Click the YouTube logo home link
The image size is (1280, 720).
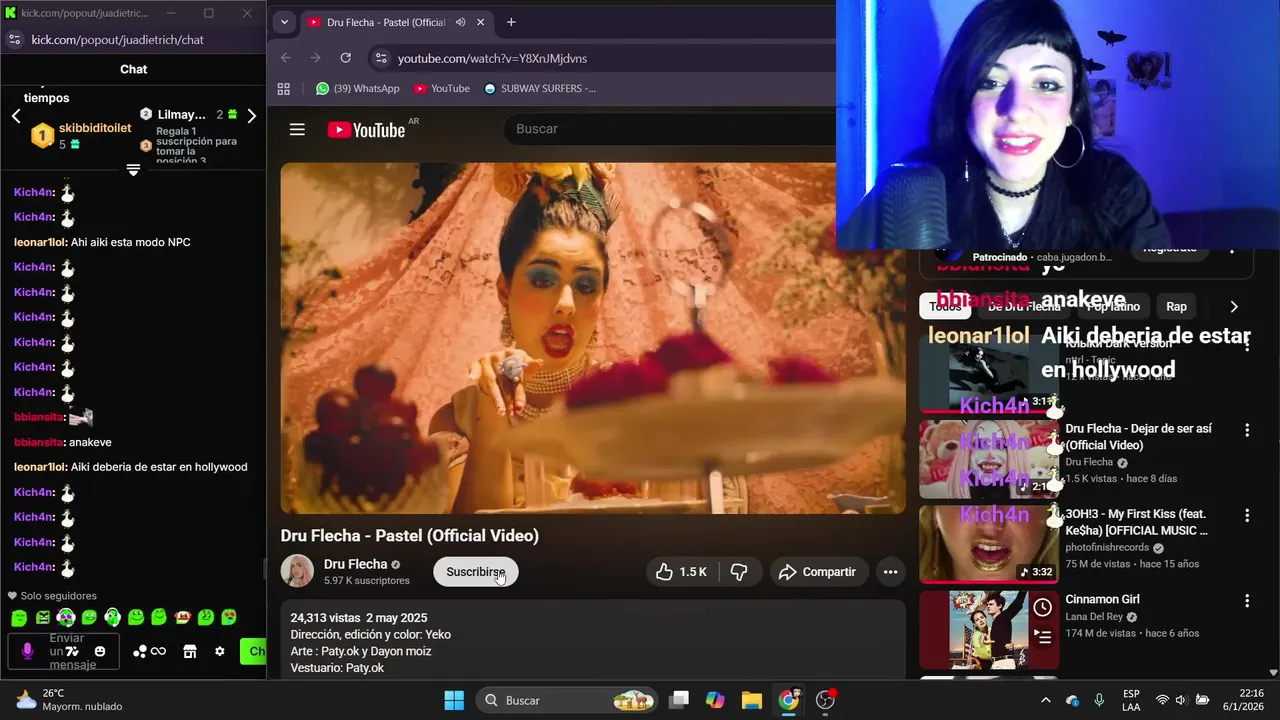[366, 130]
